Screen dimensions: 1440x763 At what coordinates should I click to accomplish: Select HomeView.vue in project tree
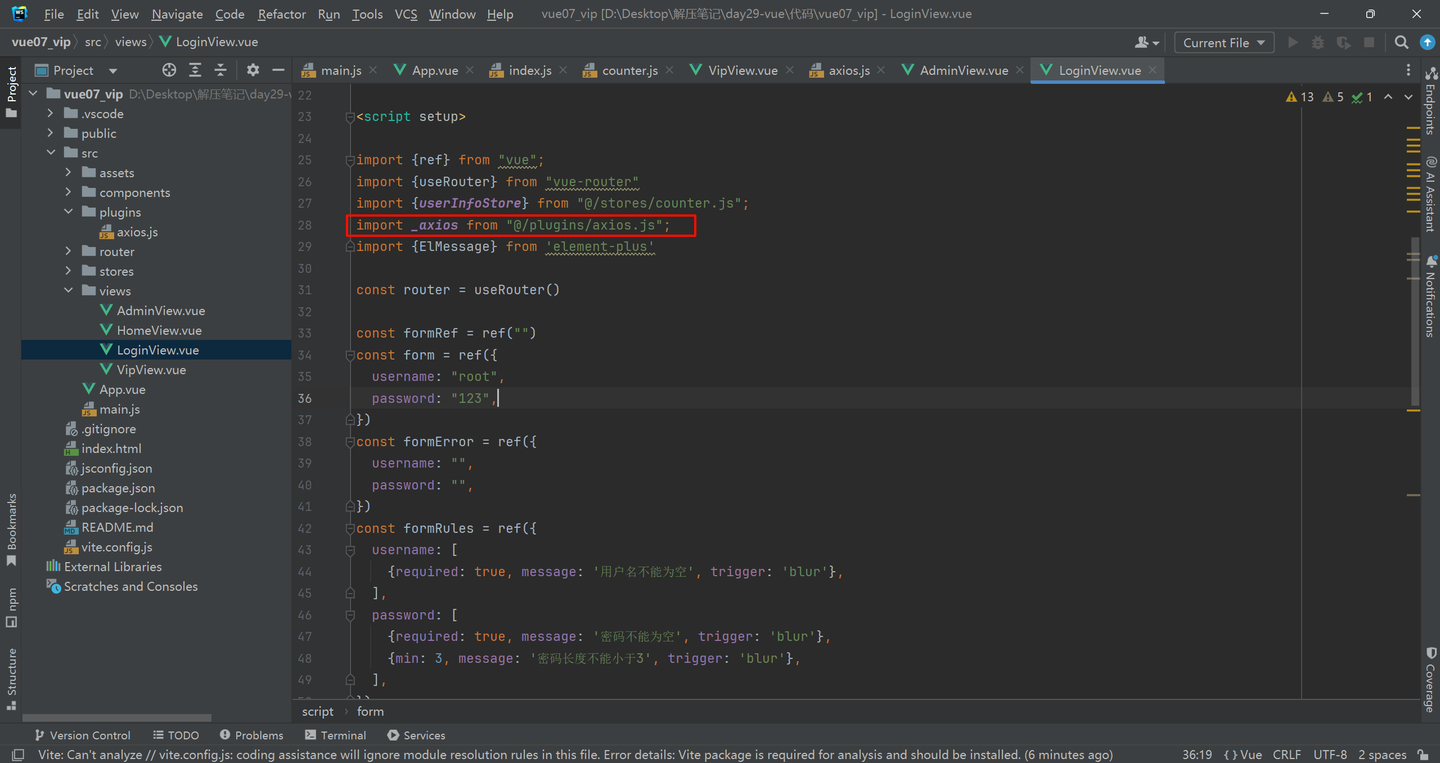point(159,330)
